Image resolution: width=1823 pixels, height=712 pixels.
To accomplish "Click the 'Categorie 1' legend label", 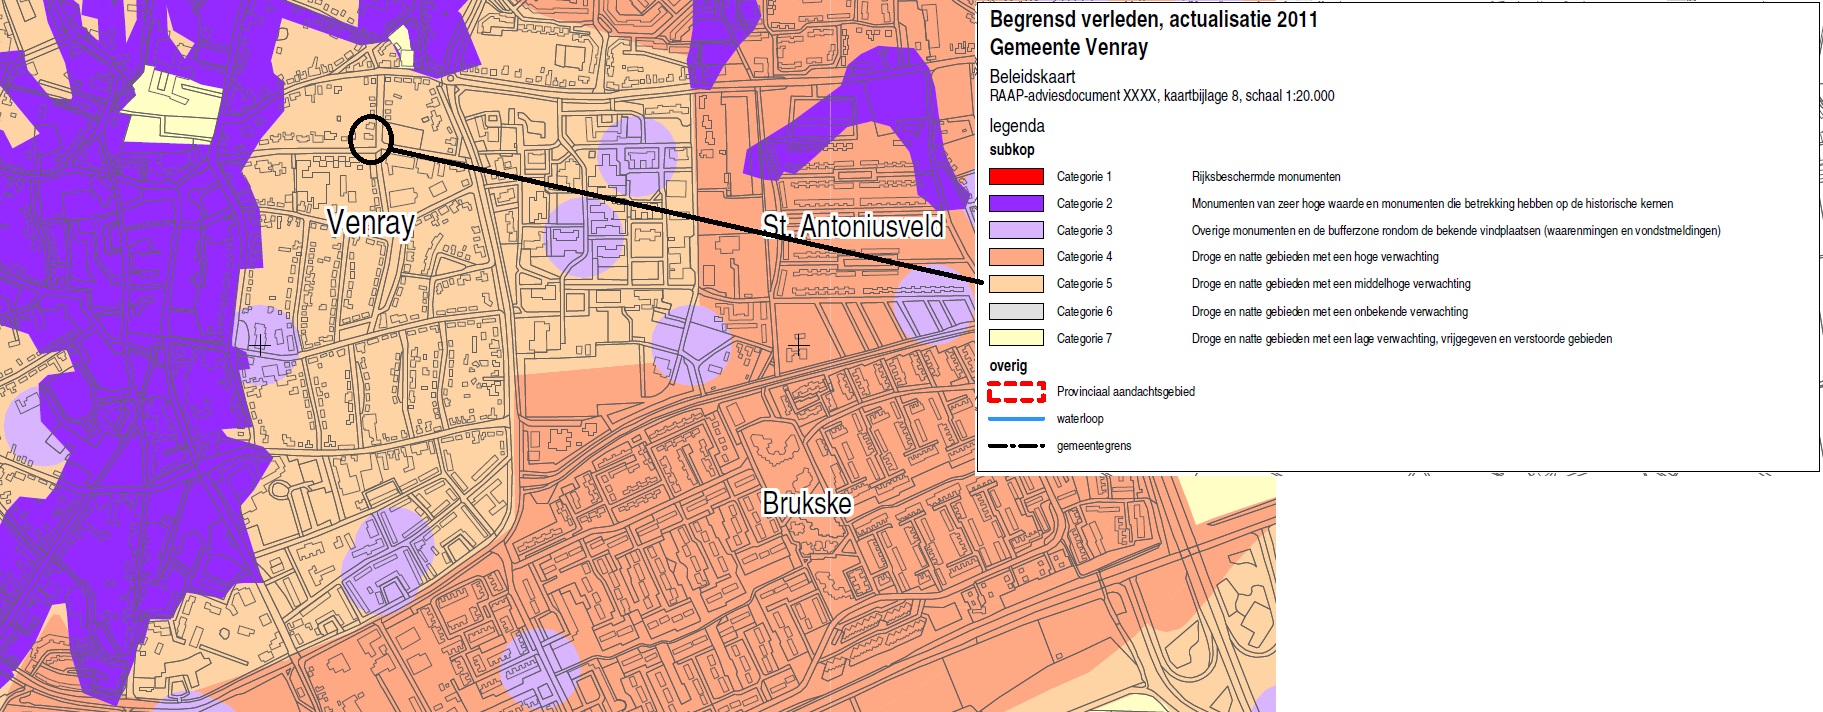I will [x=1084, y=177].
